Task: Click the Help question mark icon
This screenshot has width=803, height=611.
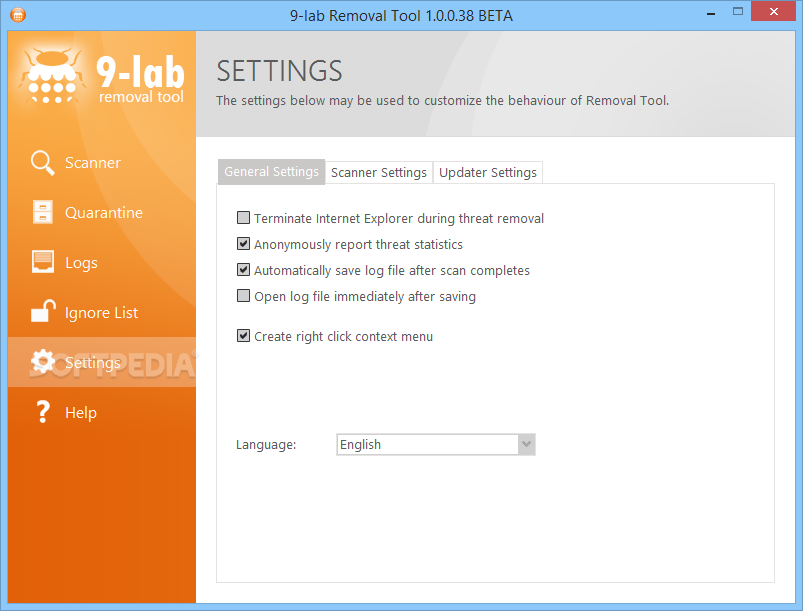Action: coord(43,412)
